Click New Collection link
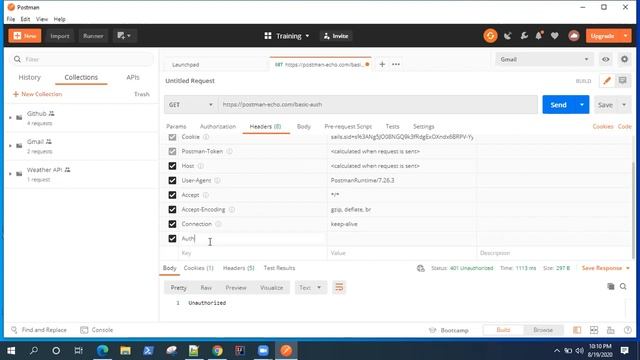 coord(38,94)
